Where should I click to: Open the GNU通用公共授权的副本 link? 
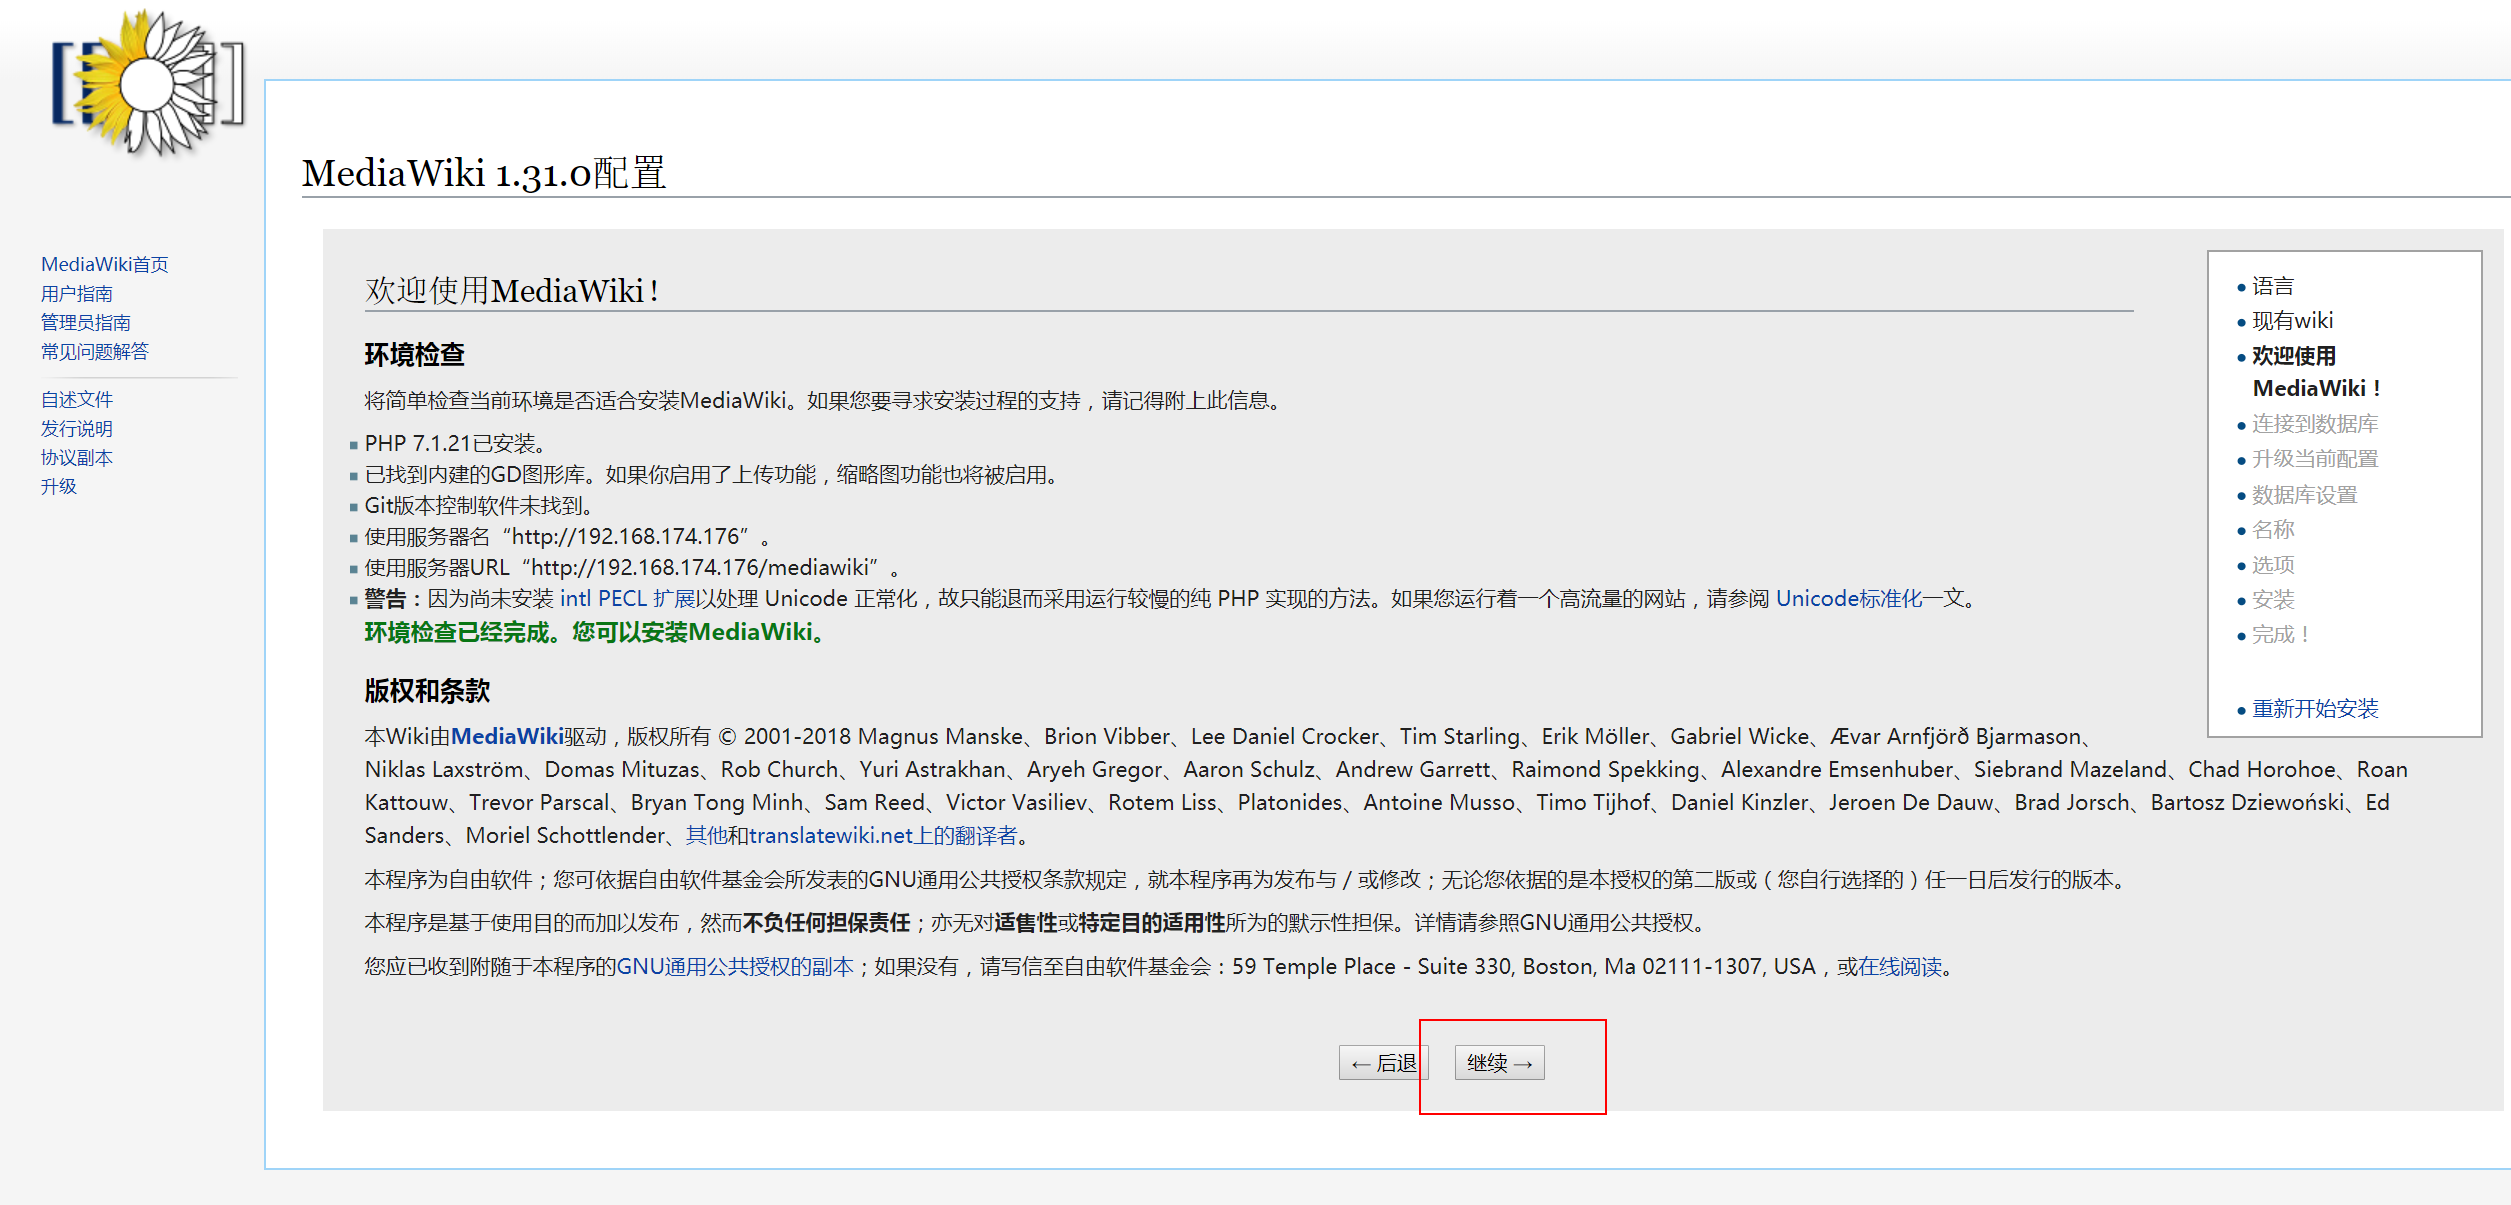[x=735, y=967]
